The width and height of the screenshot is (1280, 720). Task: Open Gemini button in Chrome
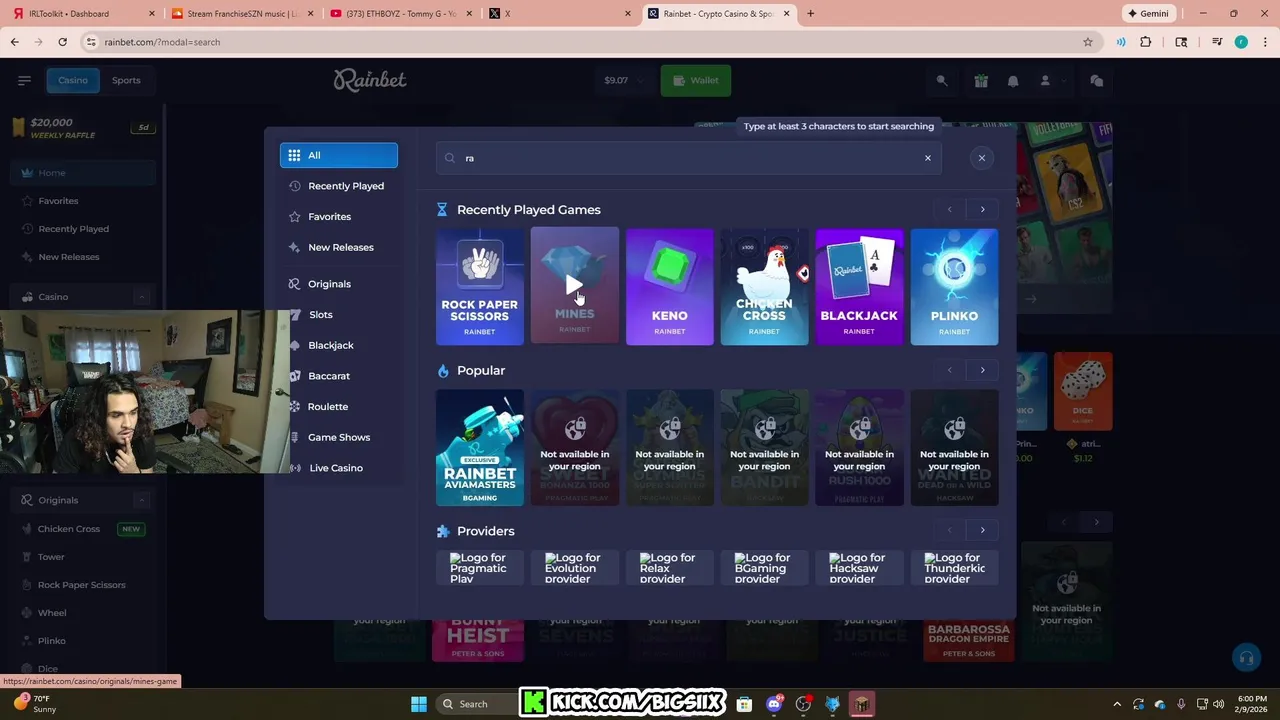pyautogui.click(x=1148, y=14)
